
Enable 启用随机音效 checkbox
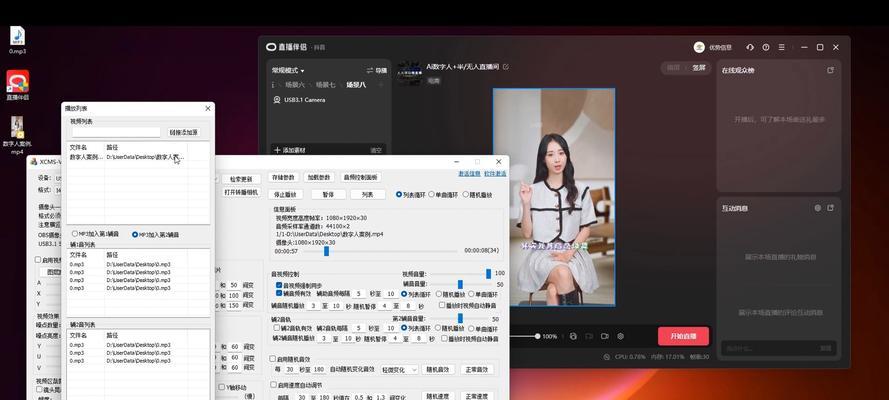click(273, 359)
